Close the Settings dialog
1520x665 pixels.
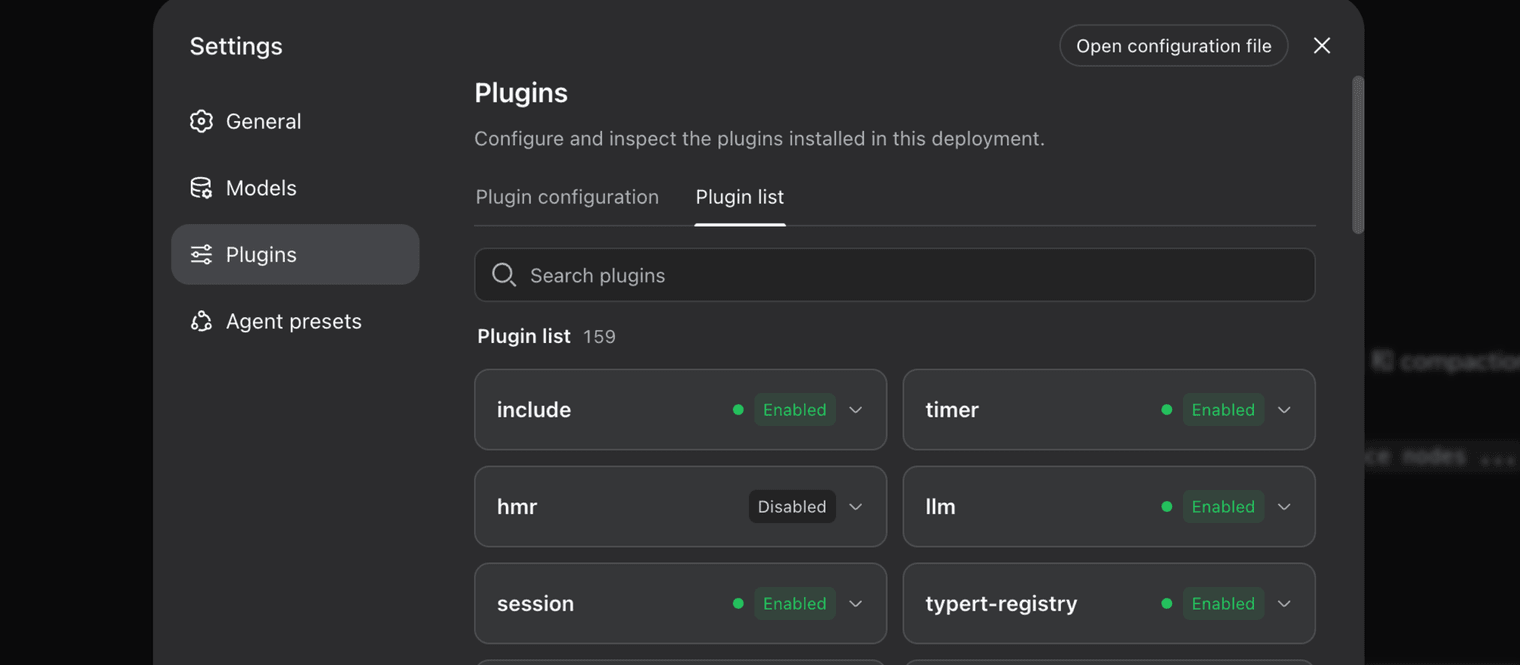(1322, 46)
